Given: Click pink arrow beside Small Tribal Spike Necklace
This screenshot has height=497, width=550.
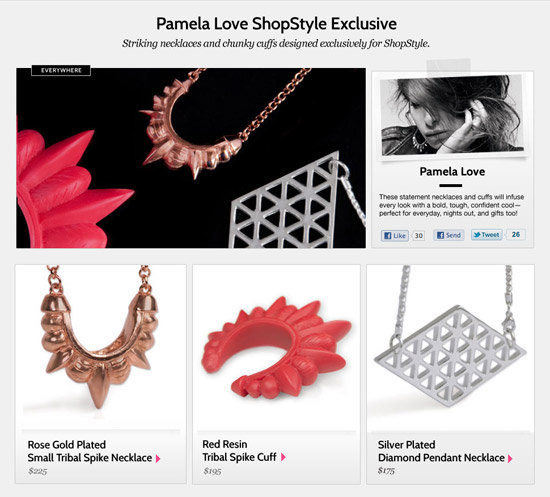Looking at the screenshot, I should tap(158, 458).
